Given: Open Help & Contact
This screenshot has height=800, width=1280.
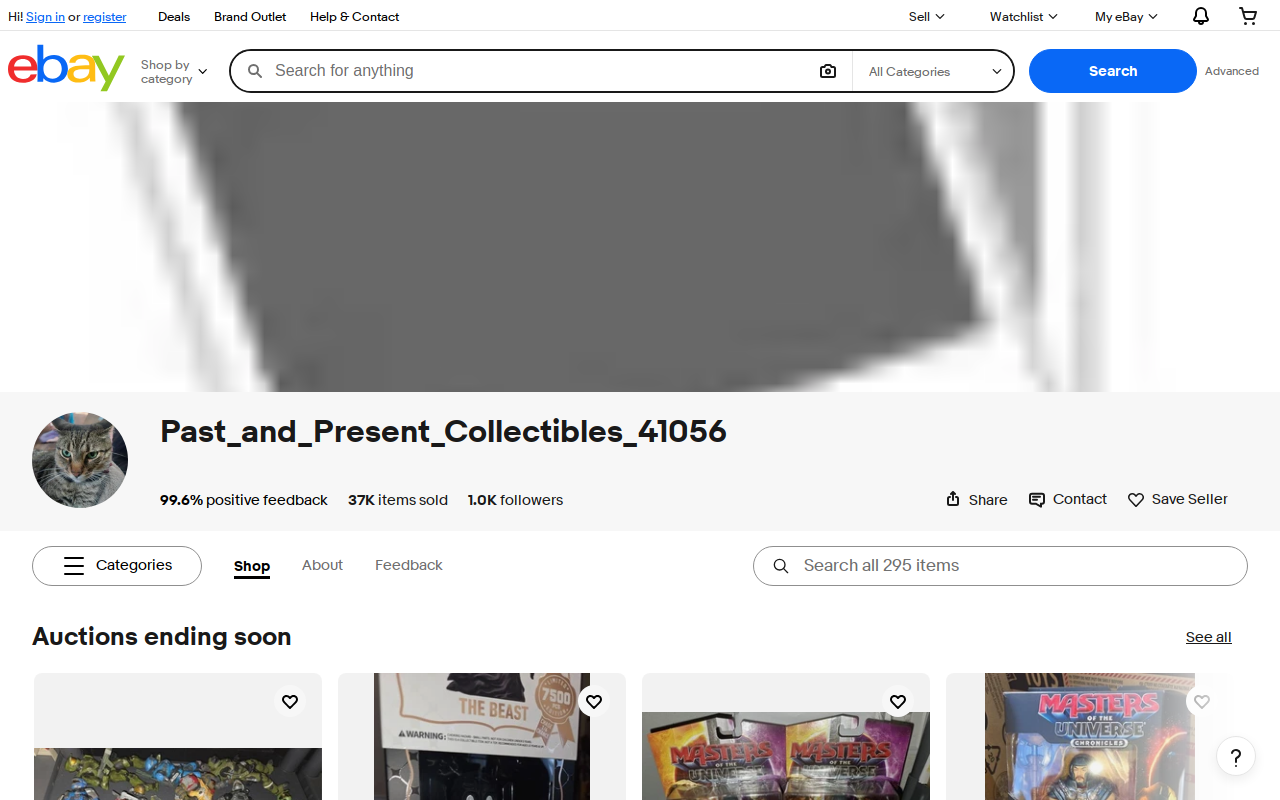Looking at the screenshot, I should (x=355, y=16).
